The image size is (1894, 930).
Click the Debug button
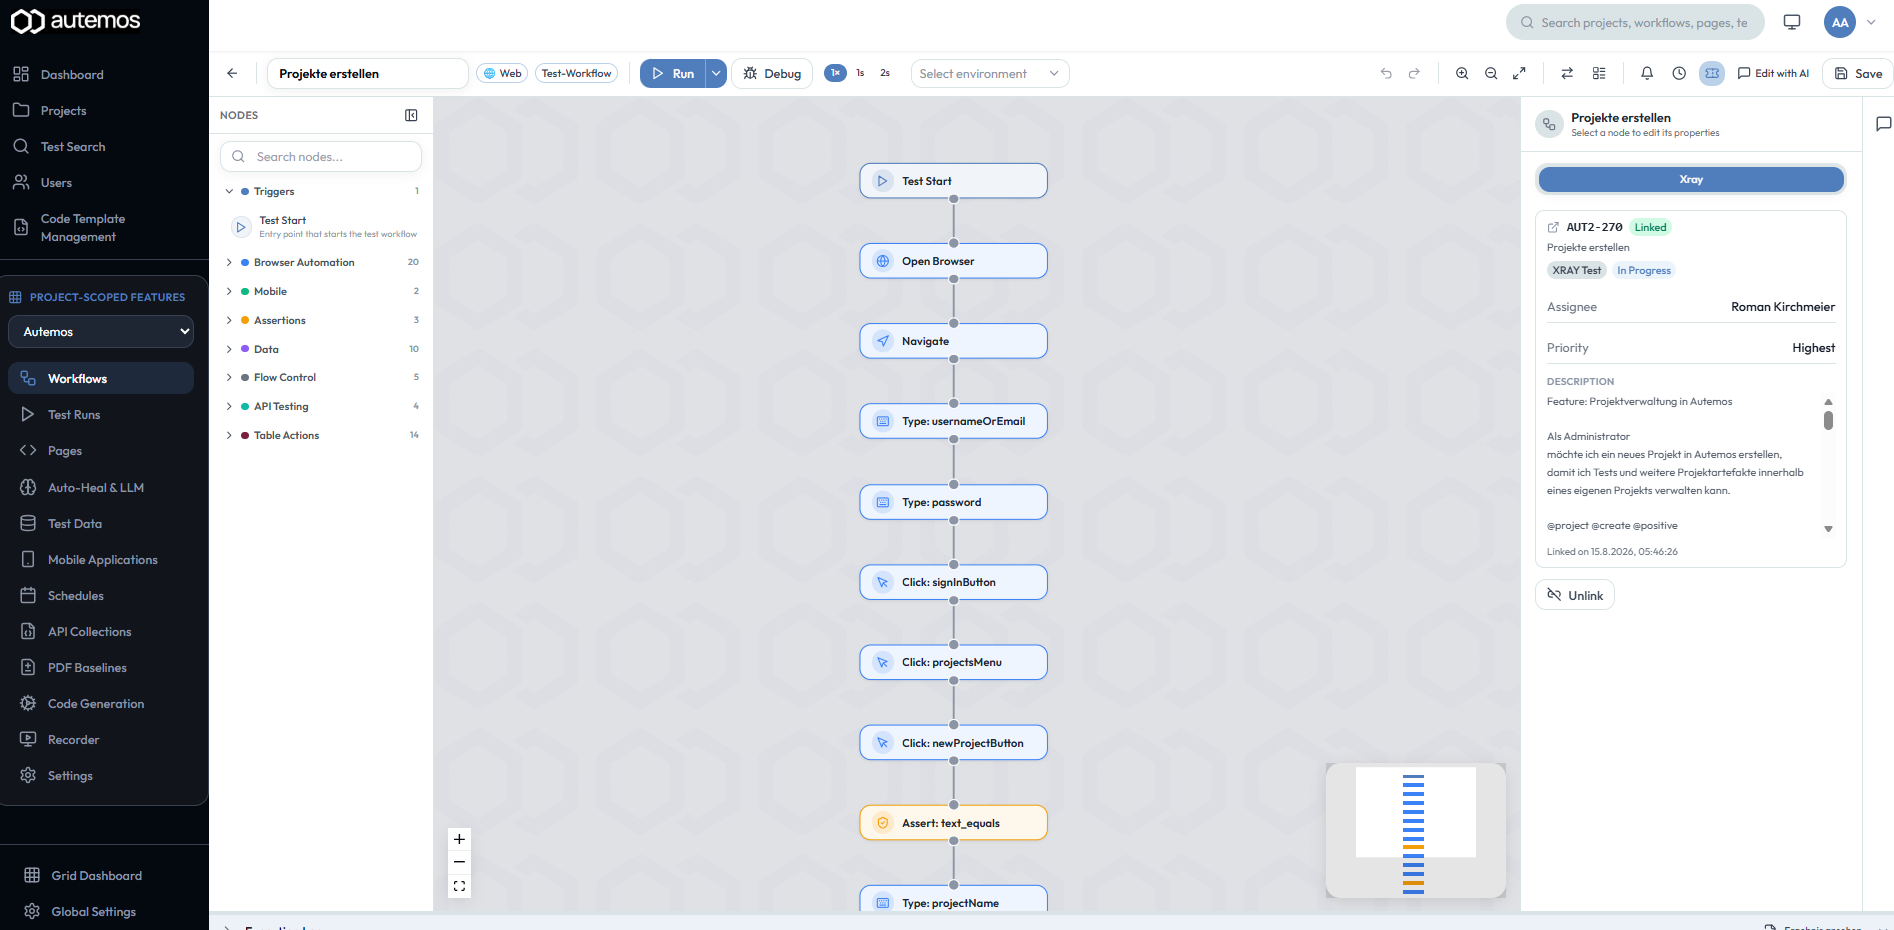point(772,73)
